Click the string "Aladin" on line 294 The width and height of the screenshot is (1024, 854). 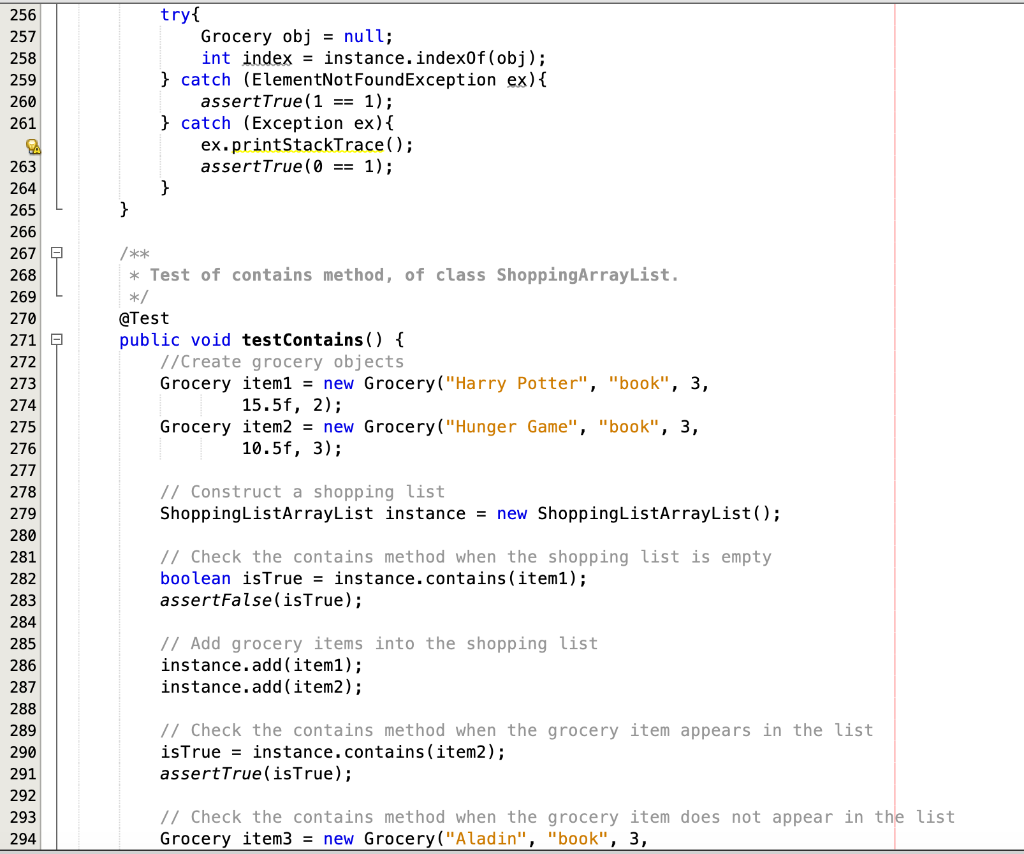(x=486, y=838)
